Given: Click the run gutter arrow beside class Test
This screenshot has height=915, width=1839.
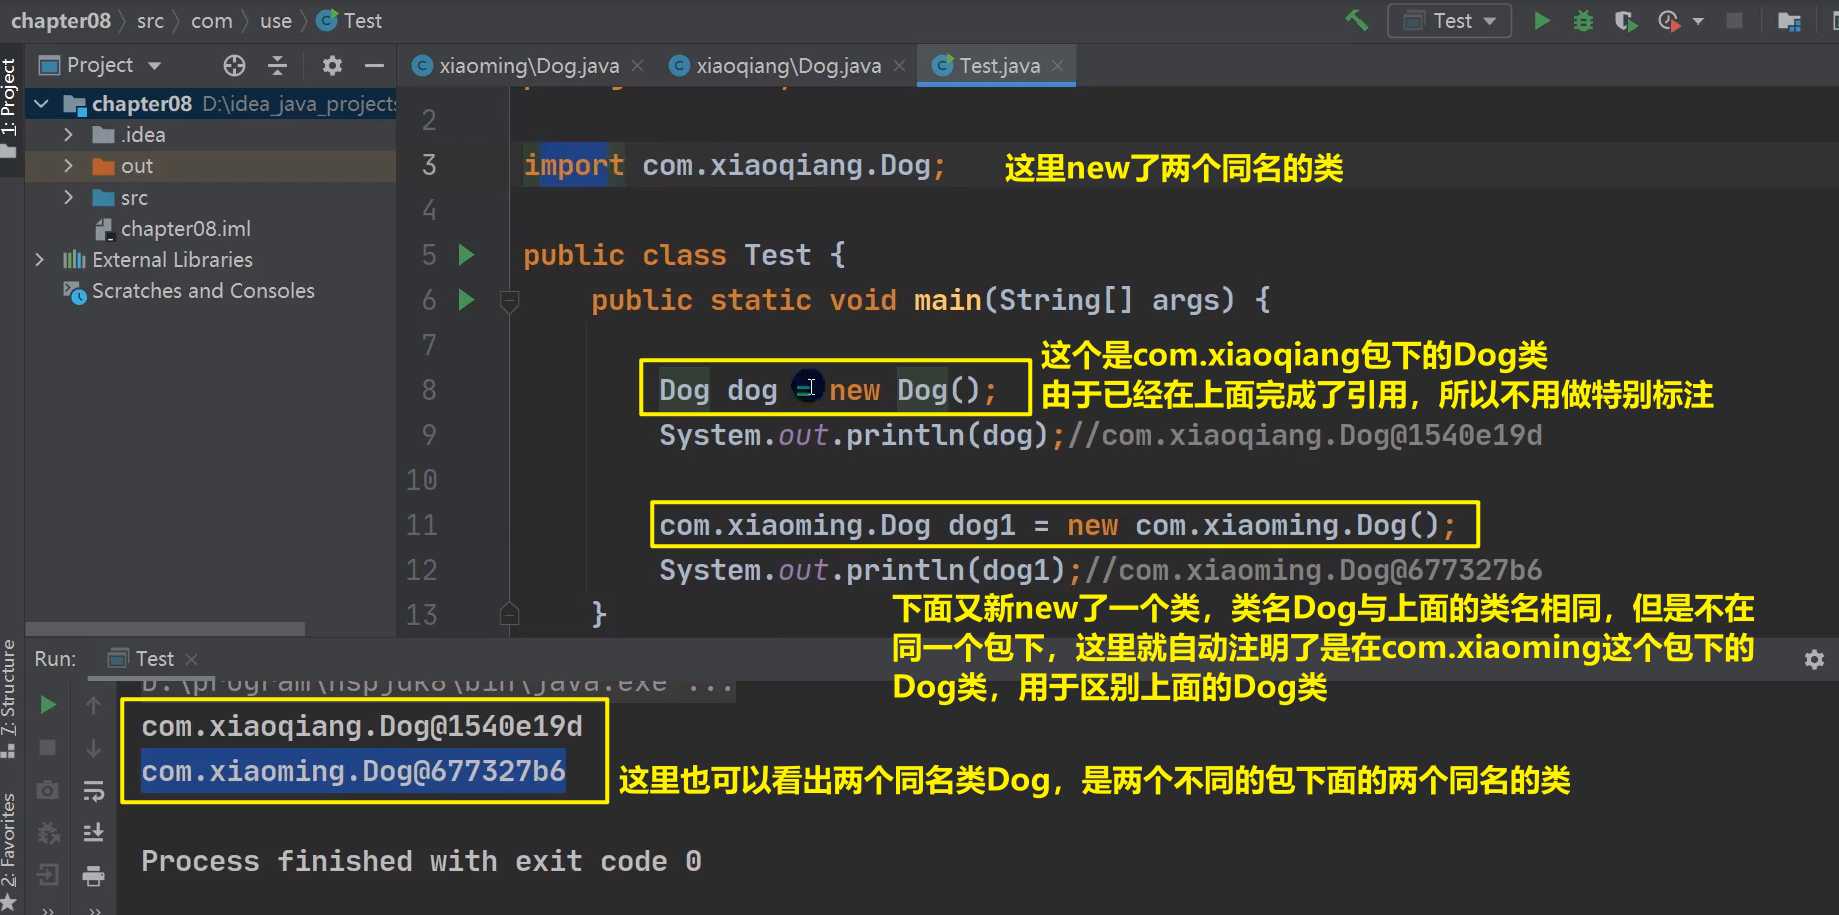Looking at the screenshot, I should tap(466, 254).
